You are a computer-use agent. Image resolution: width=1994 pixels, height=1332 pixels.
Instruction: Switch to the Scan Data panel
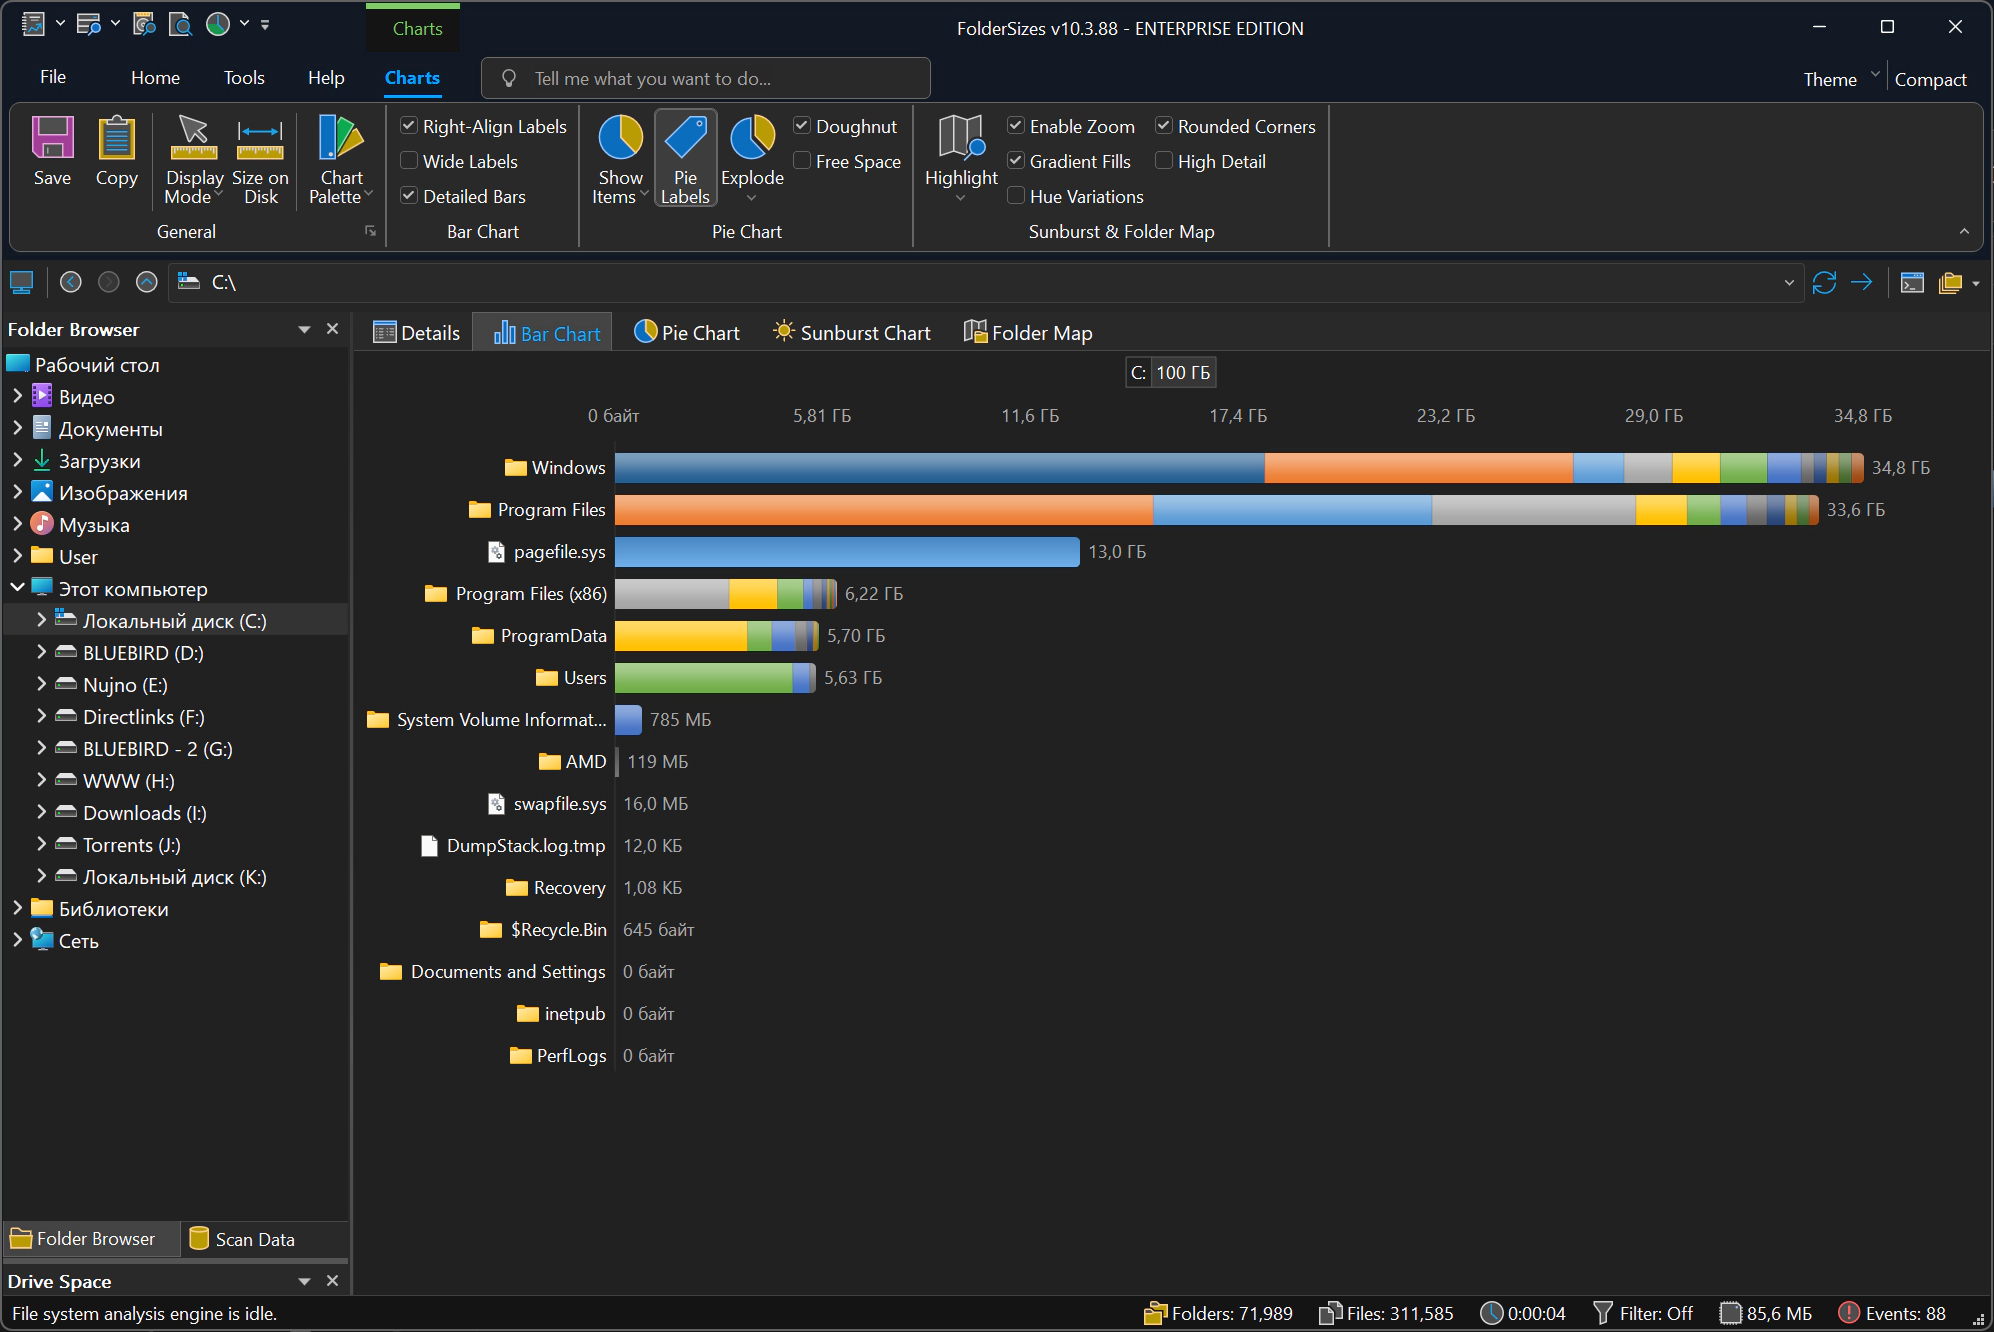point(242,1239)
